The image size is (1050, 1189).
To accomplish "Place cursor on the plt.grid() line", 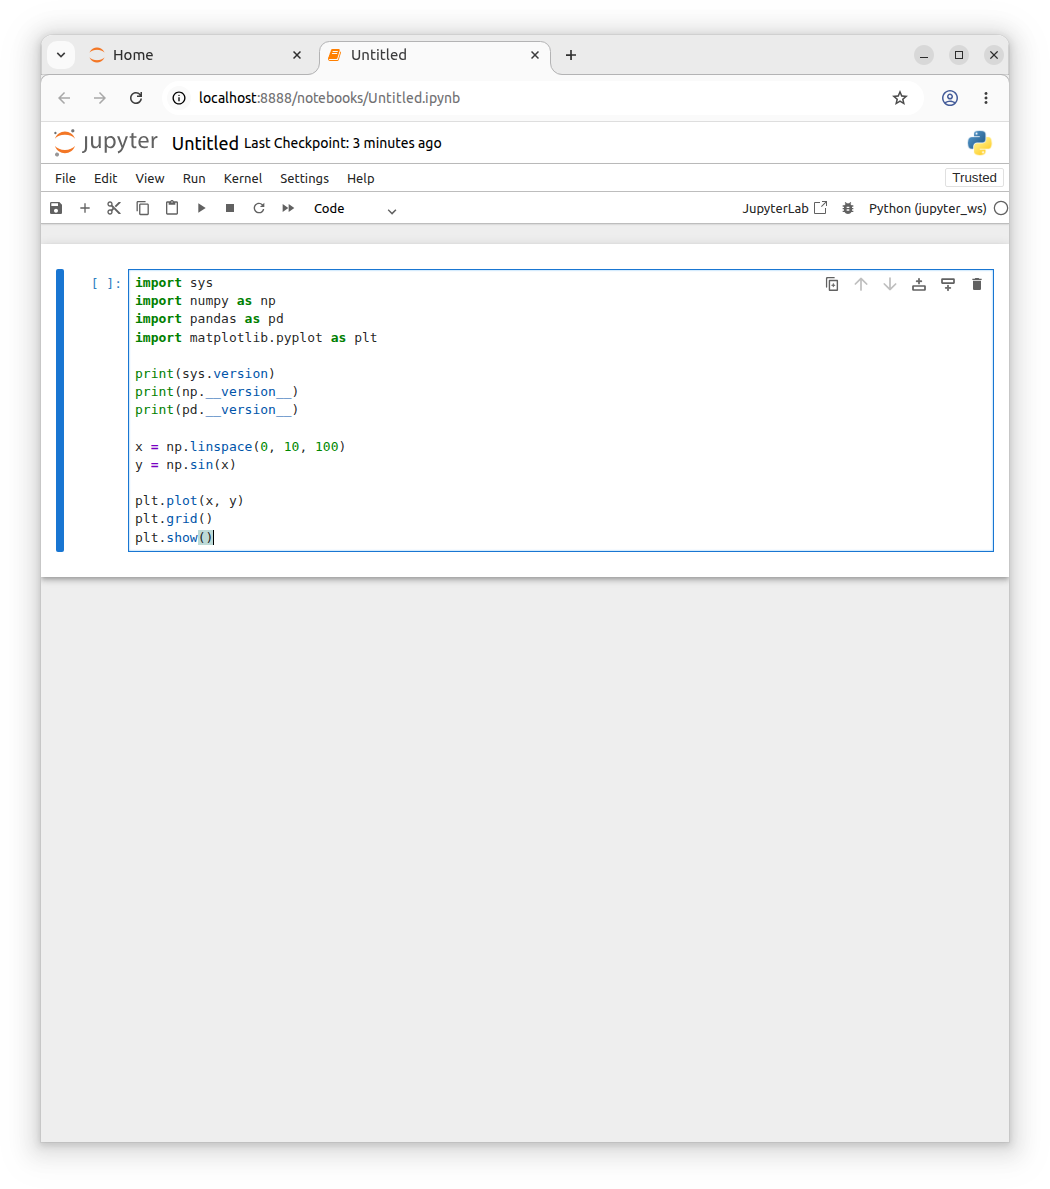I will [174, 519].
